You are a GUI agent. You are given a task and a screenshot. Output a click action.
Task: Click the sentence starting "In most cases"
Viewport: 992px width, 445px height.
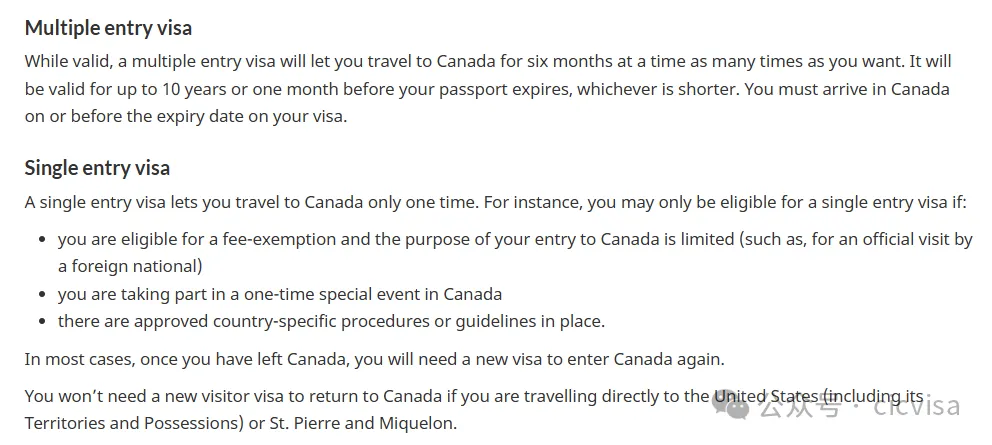click(x=374, y=358)
